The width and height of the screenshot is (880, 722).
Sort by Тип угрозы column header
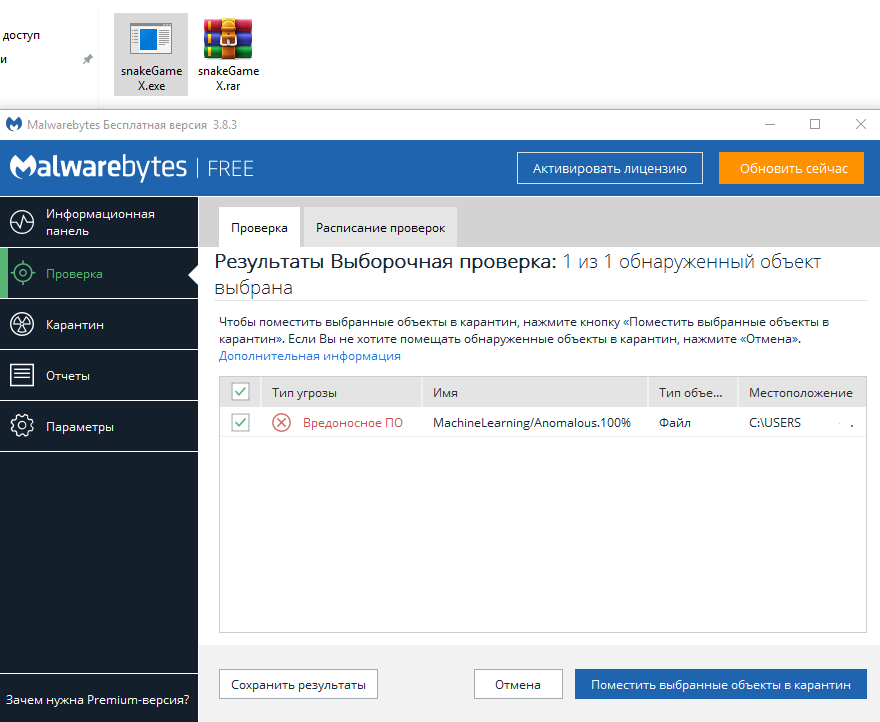[341, 392]
